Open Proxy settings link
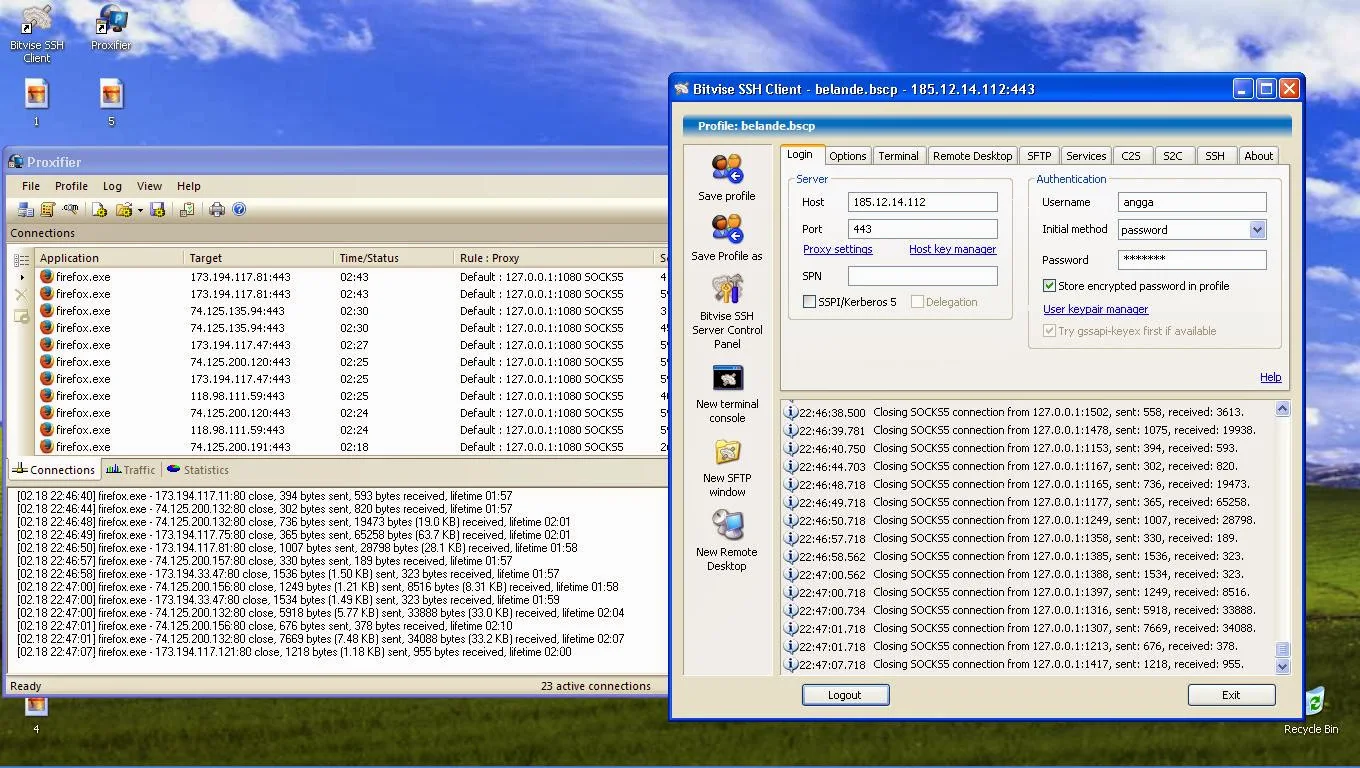The image size is (1360, 768). coord(837,249)
